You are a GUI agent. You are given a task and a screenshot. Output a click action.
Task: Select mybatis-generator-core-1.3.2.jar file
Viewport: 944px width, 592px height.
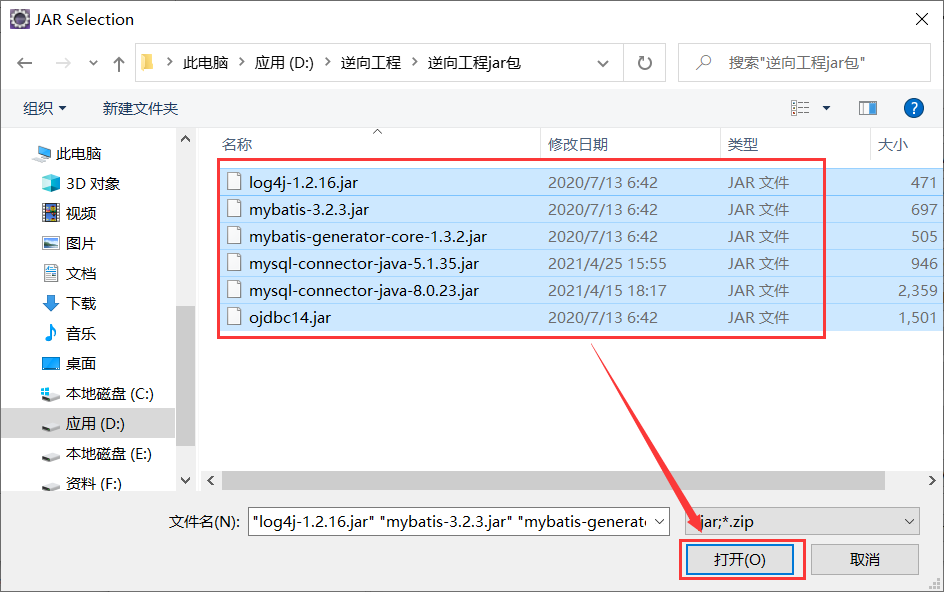point(580,237)
